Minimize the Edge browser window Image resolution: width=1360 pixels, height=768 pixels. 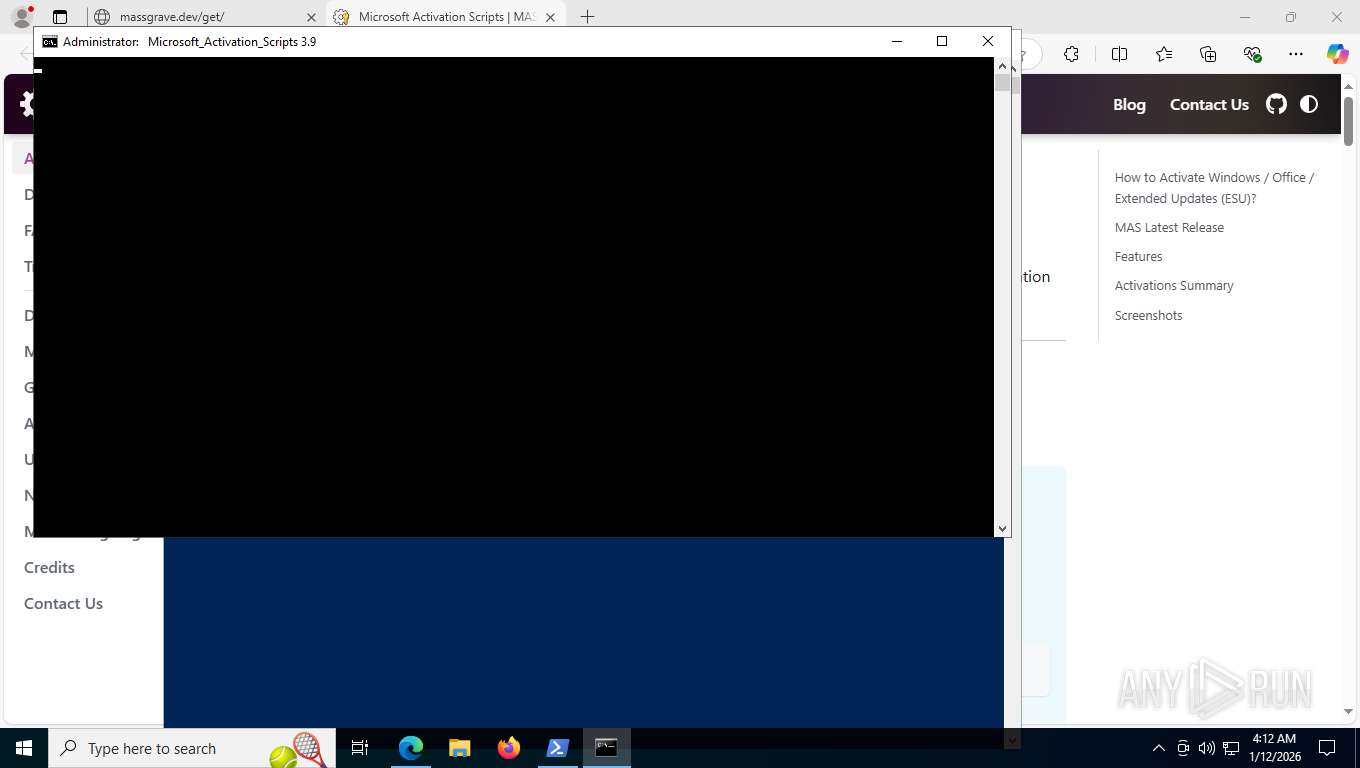click(1245, 17)
